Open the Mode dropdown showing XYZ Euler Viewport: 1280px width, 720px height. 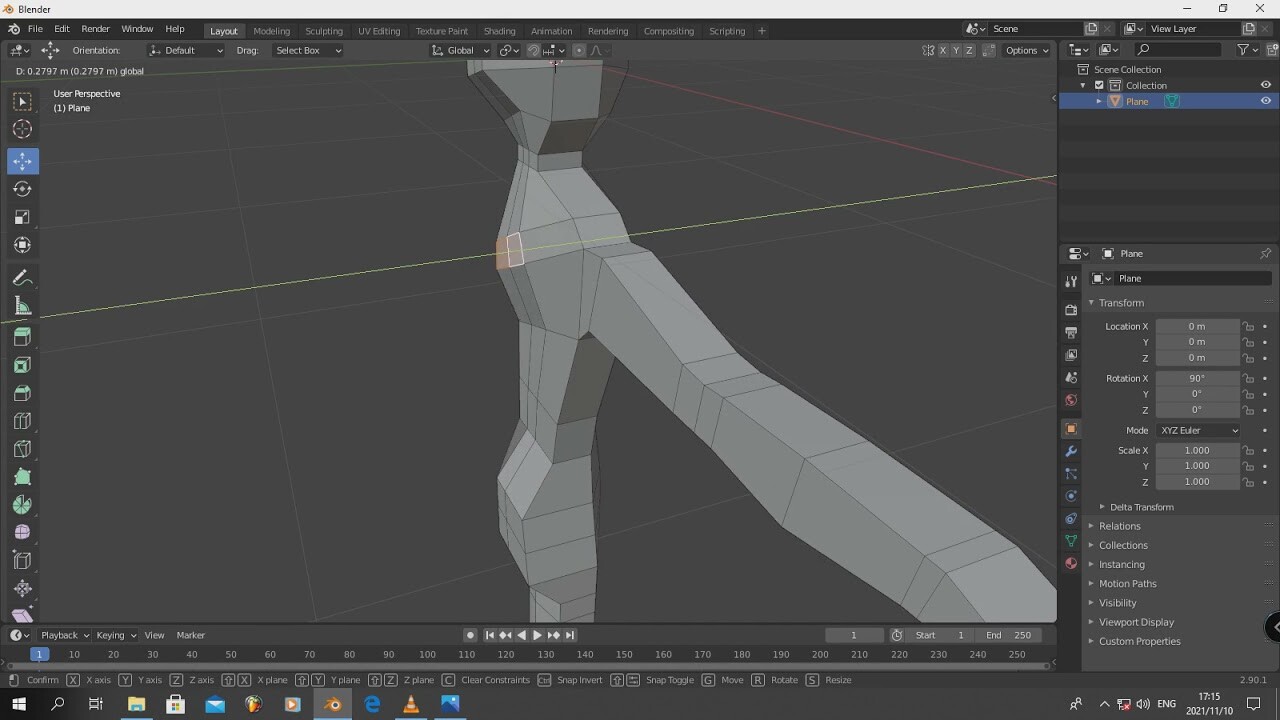(x=1198, y=430)
